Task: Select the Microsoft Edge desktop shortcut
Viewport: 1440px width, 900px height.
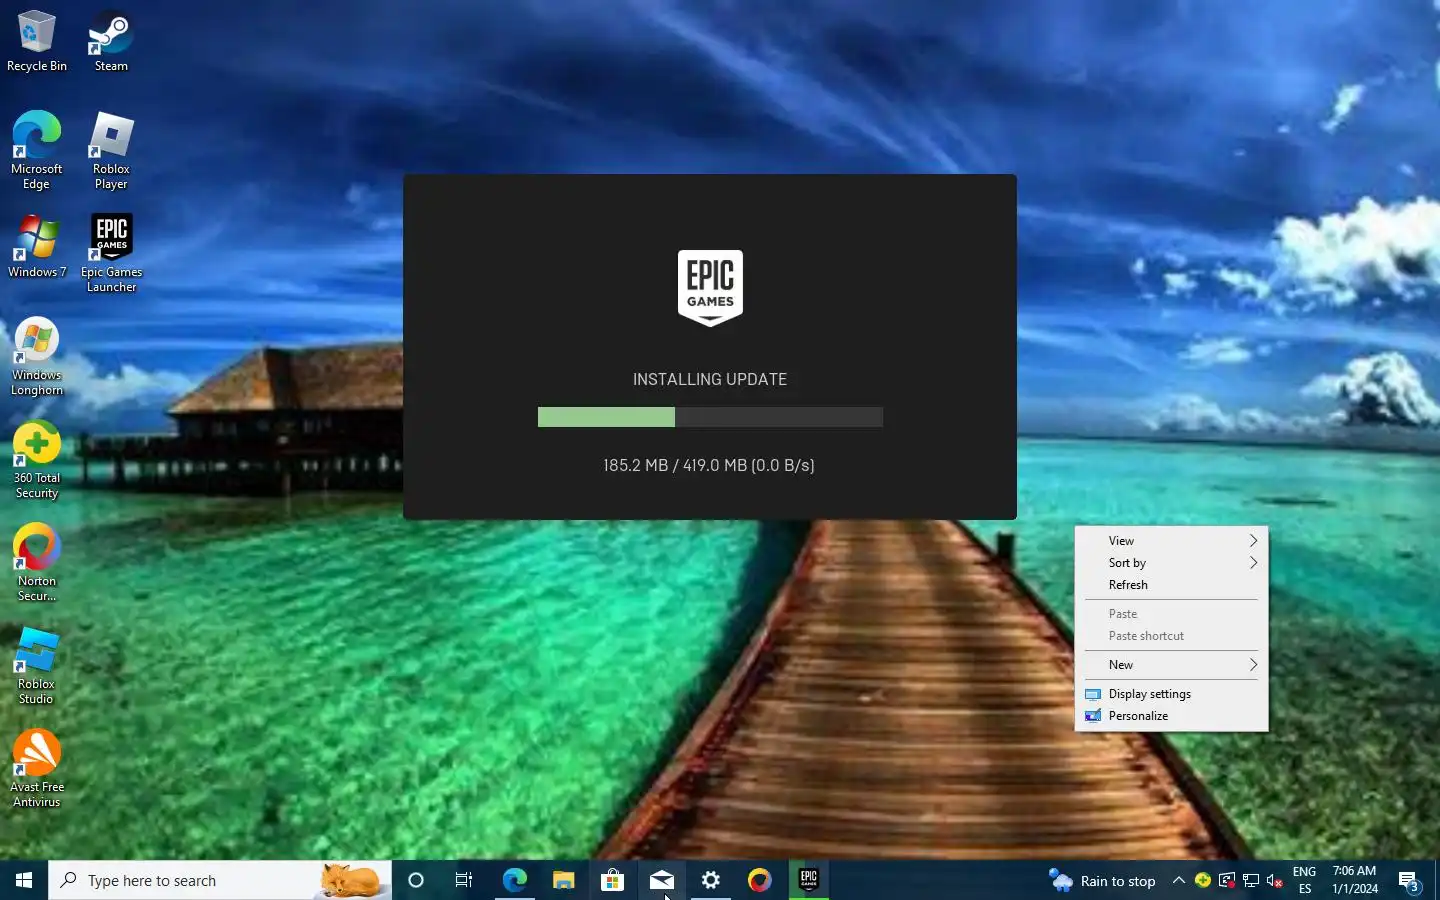Action: [37, 151]
